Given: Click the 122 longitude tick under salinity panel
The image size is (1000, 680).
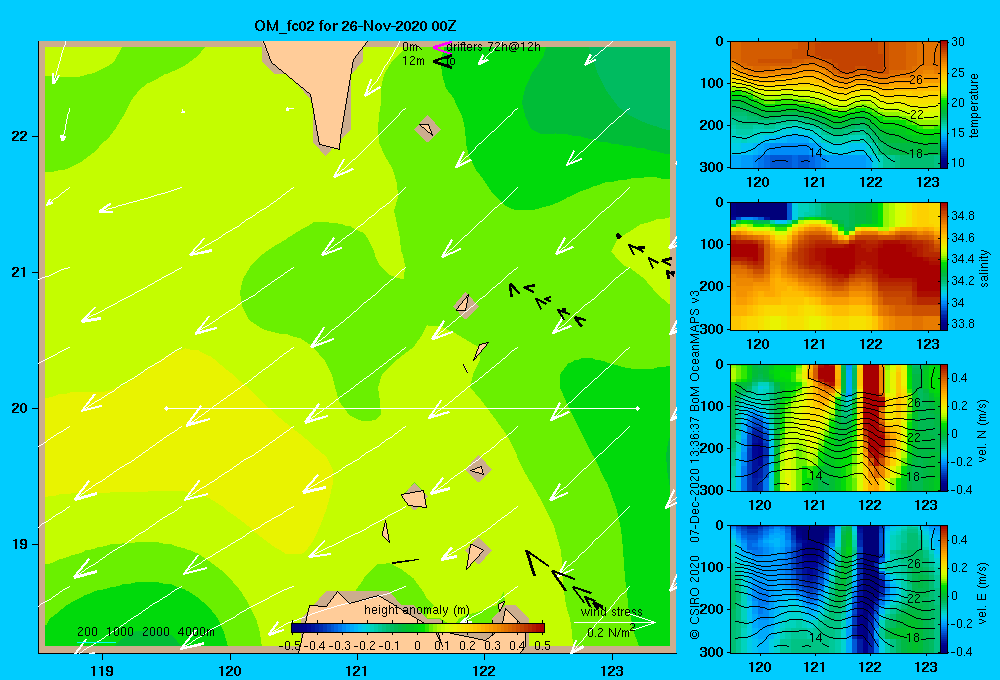Looking at the screenshot, I should point(871,344).
